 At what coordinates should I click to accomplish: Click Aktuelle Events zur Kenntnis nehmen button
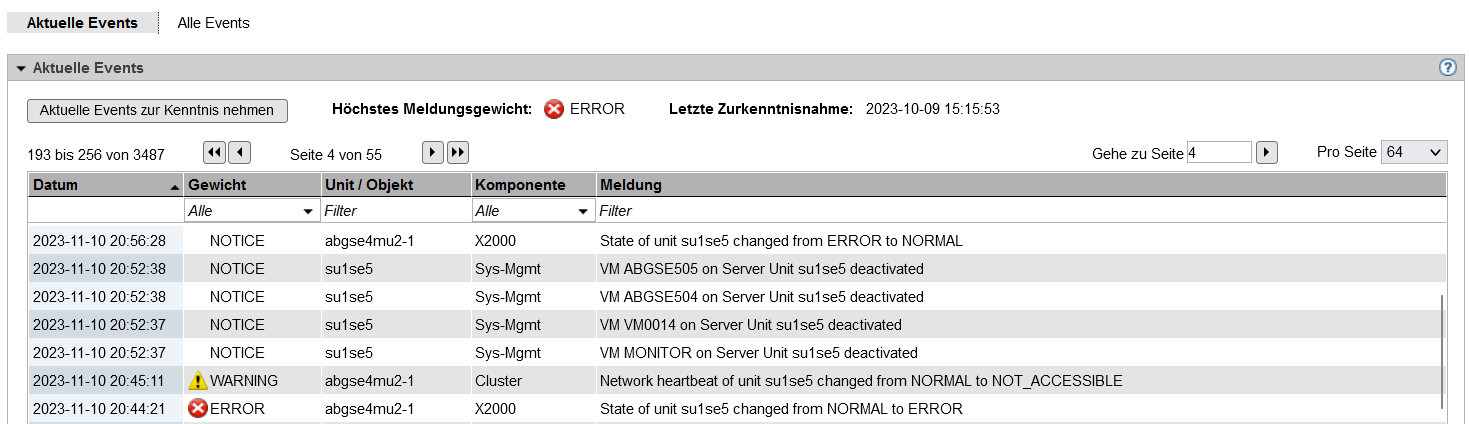pyautogui.click(x=157, y=110)
